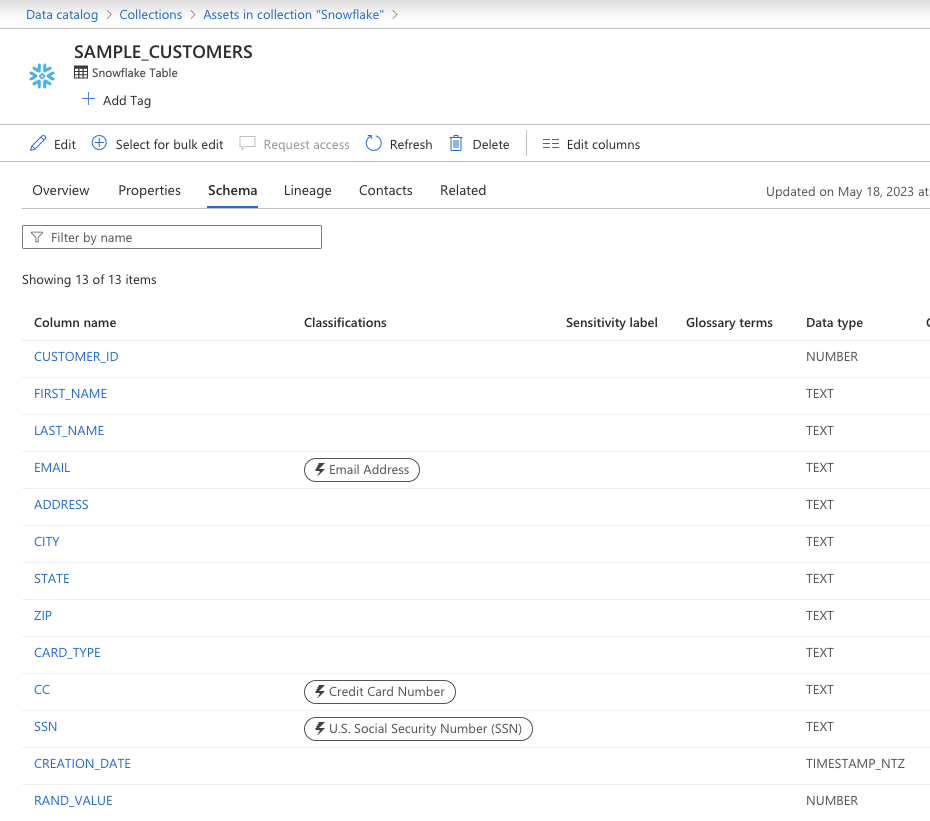Click the Snowflake logo icon
930x821 pixels.
(42, 76)
